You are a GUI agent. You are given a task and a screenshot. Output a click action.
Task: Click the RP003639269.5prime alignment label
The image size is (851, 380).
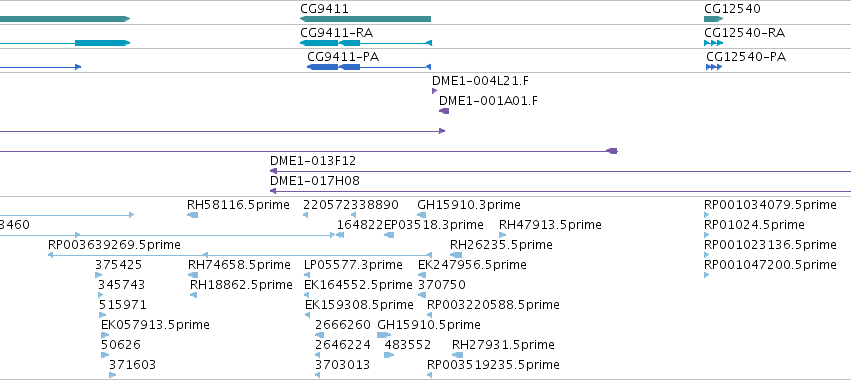point(115,245)
